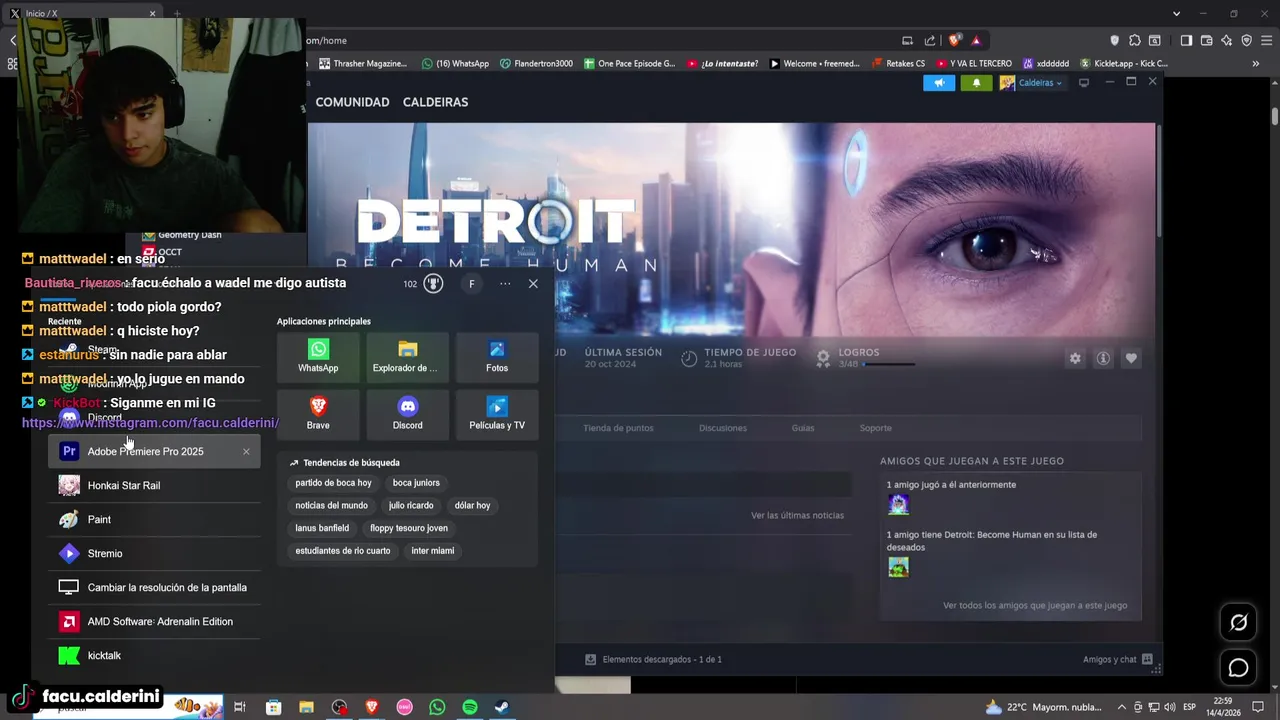1280x720 pixels.
Task: Open Ver todos los amigos que juegan link
Action: pos(1035,605)
